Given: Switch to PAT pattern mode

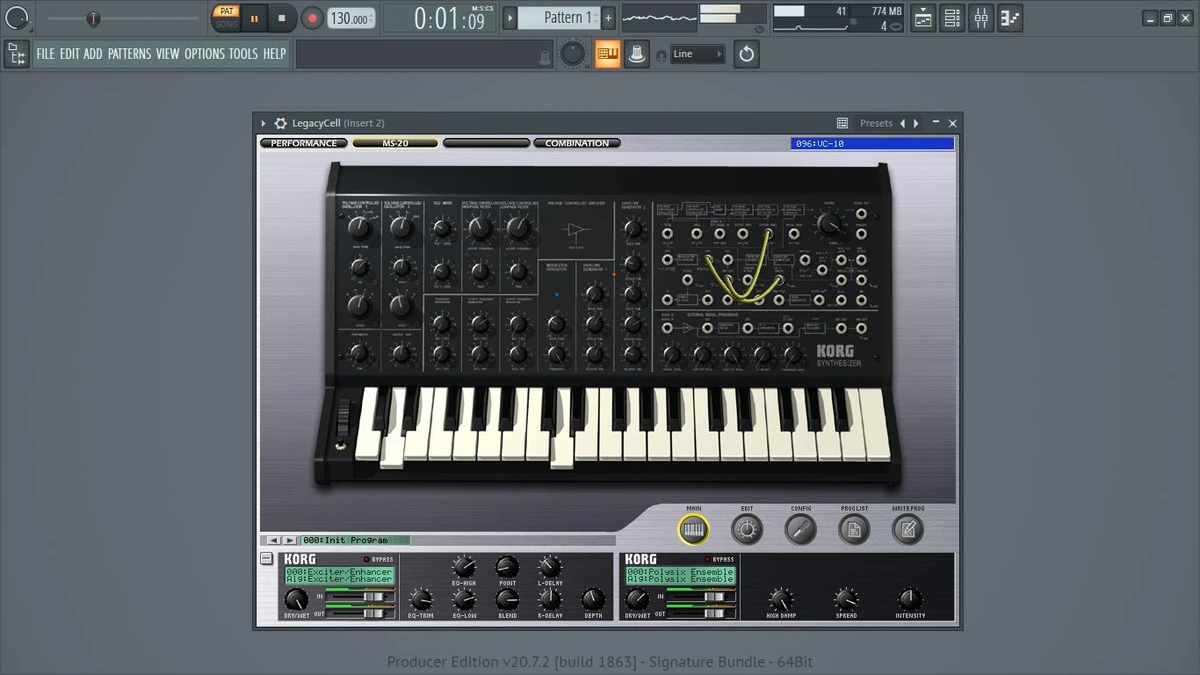Looking at the screenshot, I should (x=227, y=12).
